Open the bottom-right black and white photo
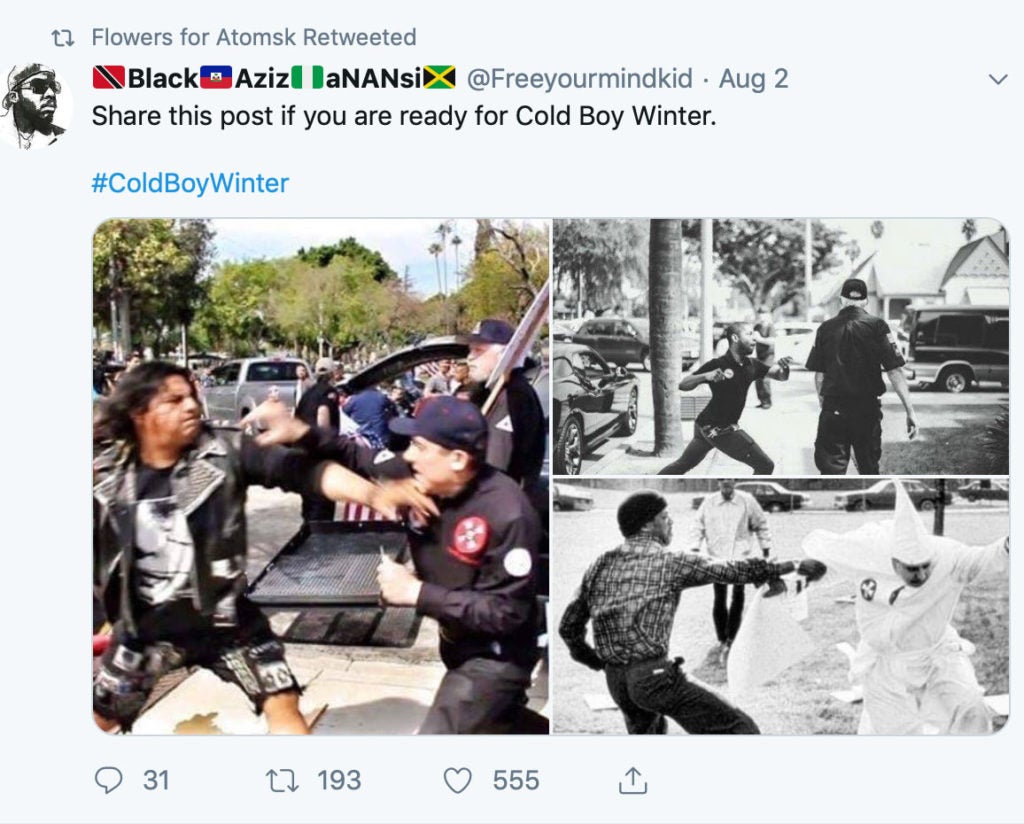The width and height of the screenshot is (1024, 824). coord(781,607)
